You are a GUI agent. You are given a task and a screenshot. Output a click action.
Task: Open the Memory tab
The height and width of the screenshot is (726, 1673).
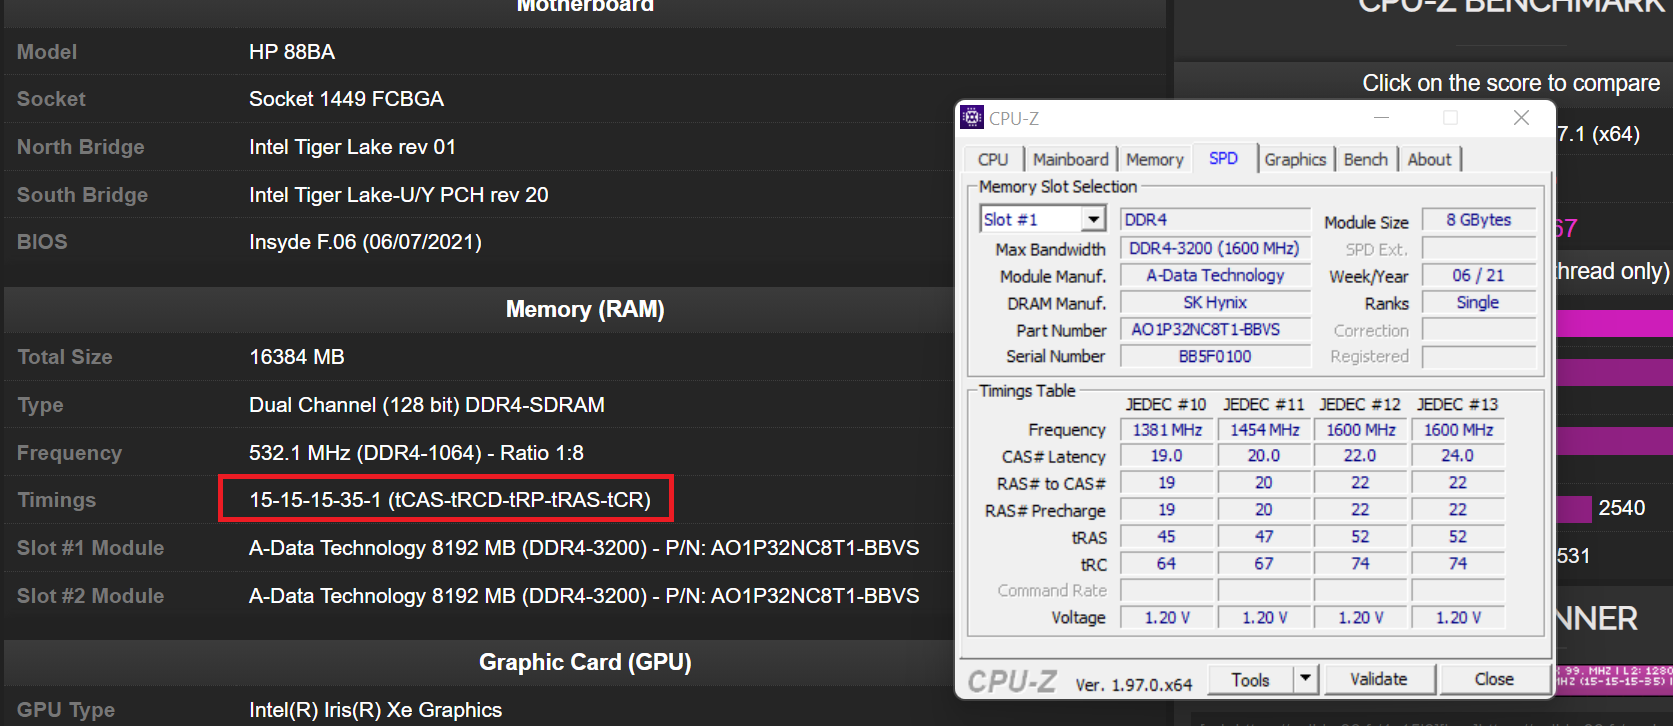pos(1154,159)
